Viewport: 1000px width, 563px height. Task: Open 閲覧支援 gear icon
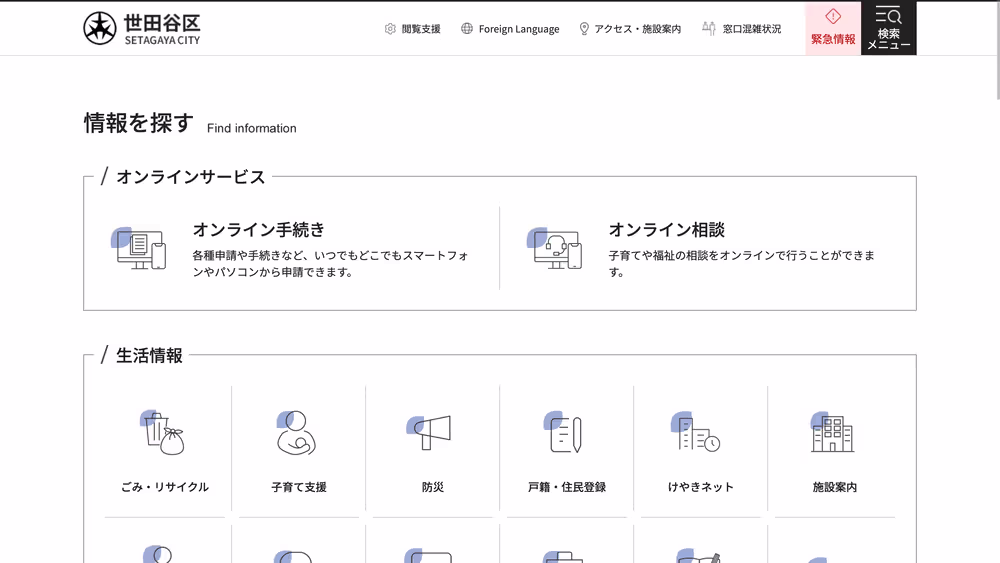tap(390, 29)
